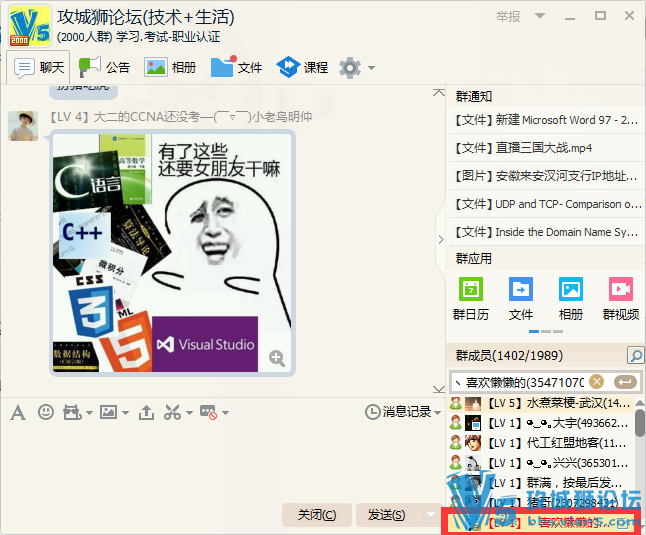Click the enter arrow in search box
This screenshot has height=535, width=646.
[x=625, y=382]
